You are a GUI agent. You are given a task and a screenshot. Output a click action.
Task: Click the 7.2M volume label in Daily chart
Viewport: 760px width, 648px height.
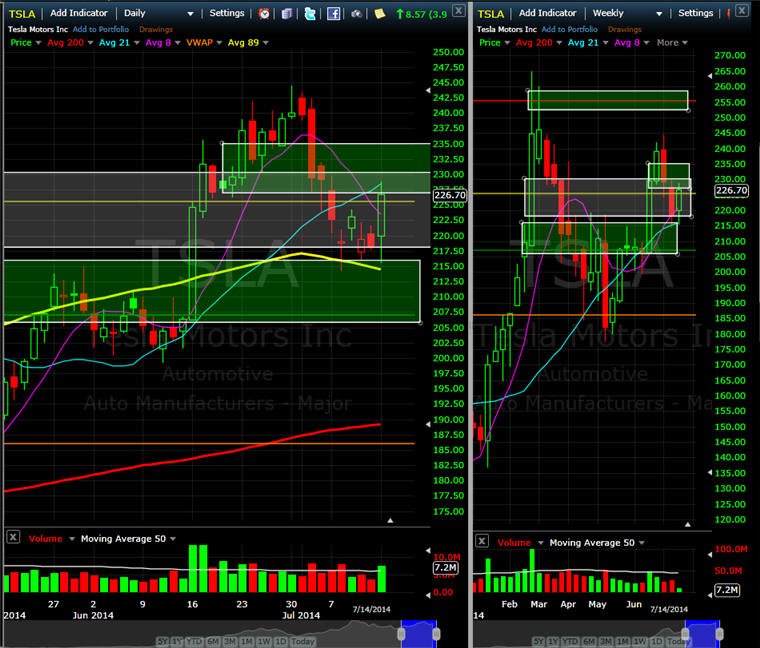(445, 568)
